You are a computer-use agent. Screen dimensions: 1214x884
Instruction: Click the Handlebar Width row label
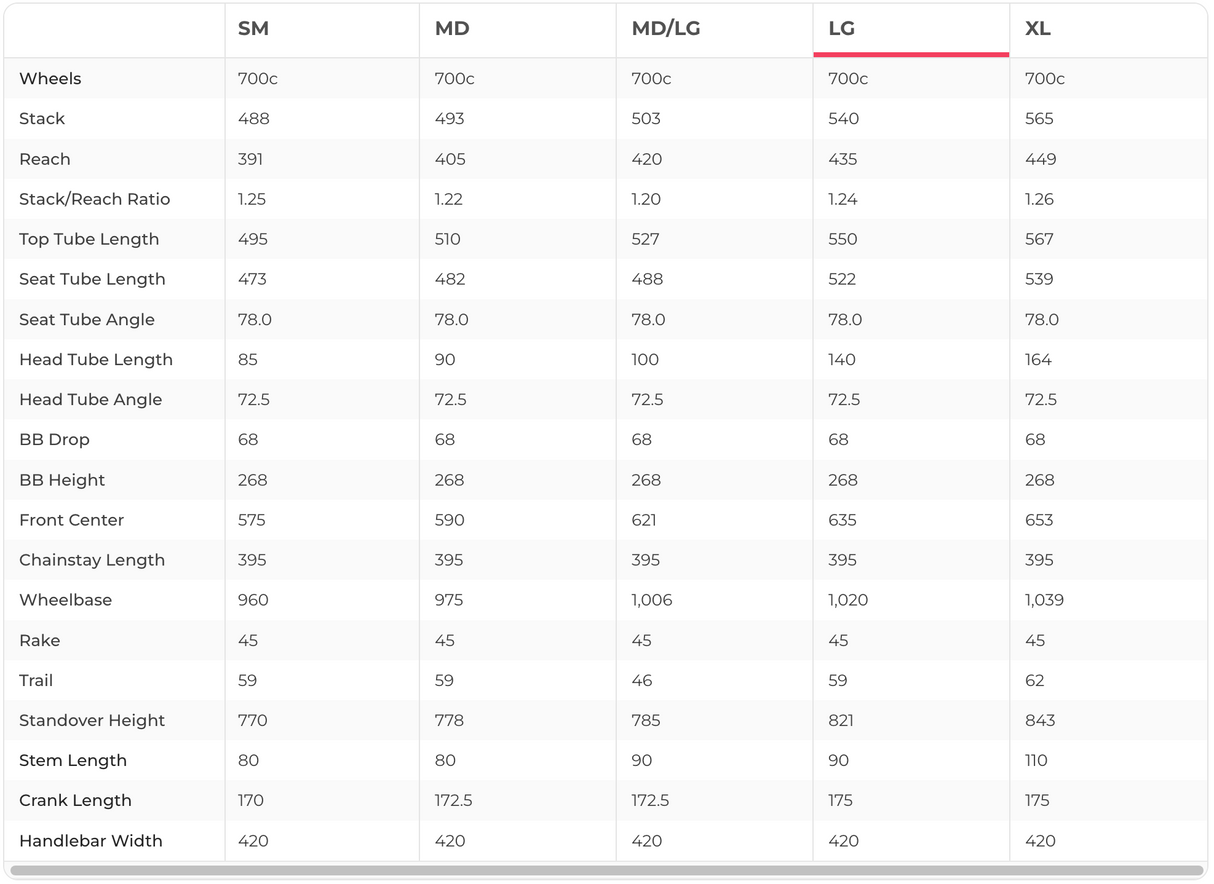click(x=90, y=841)
